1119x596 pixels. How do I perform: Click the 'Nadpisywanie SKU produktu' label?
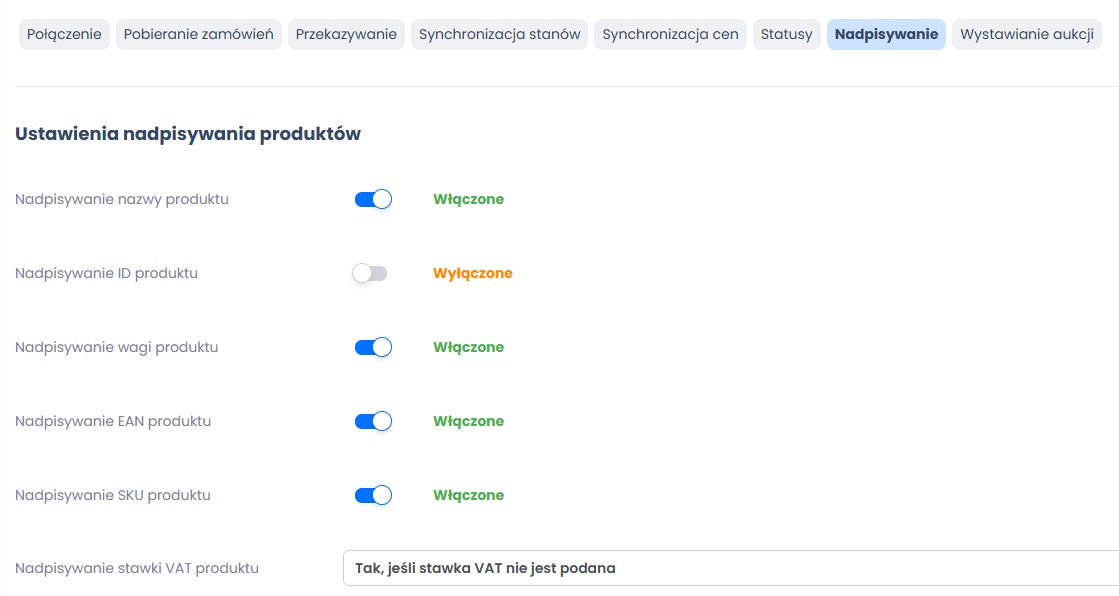[x=113, y=495]
